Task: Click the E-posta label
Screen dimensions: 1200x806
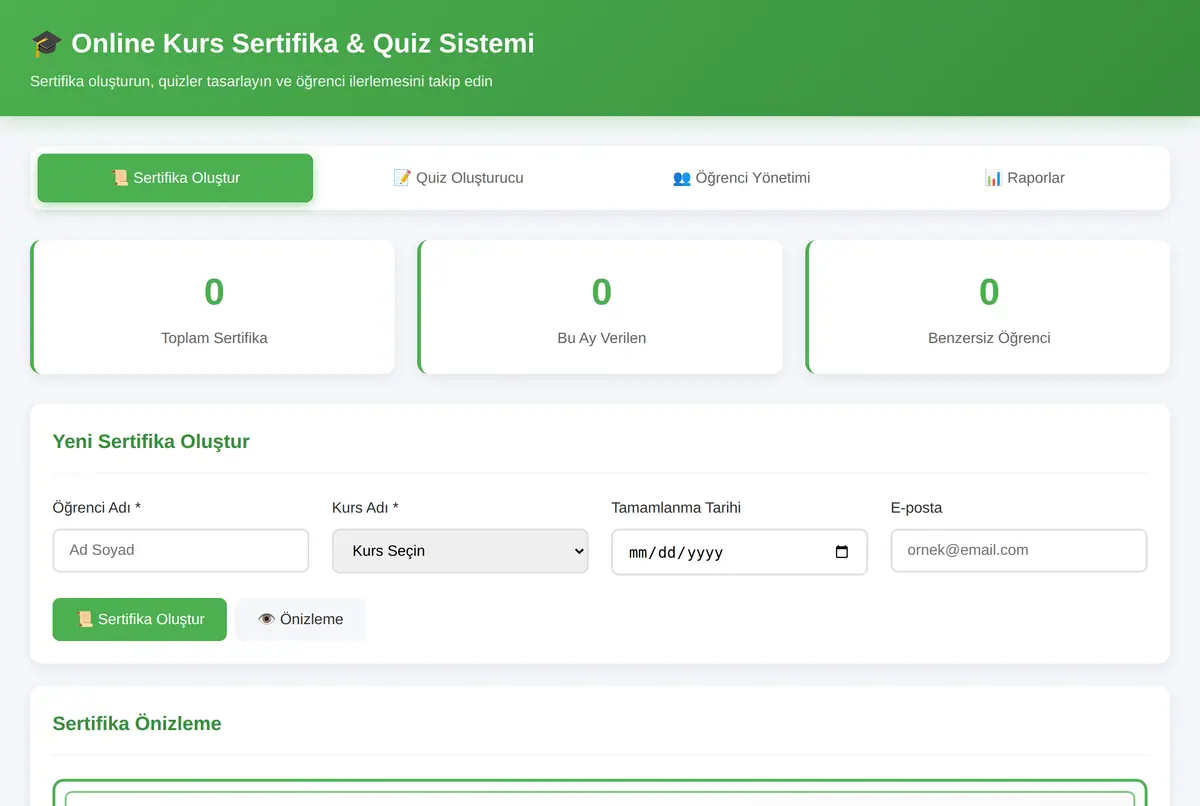Action: pos(917,508)
